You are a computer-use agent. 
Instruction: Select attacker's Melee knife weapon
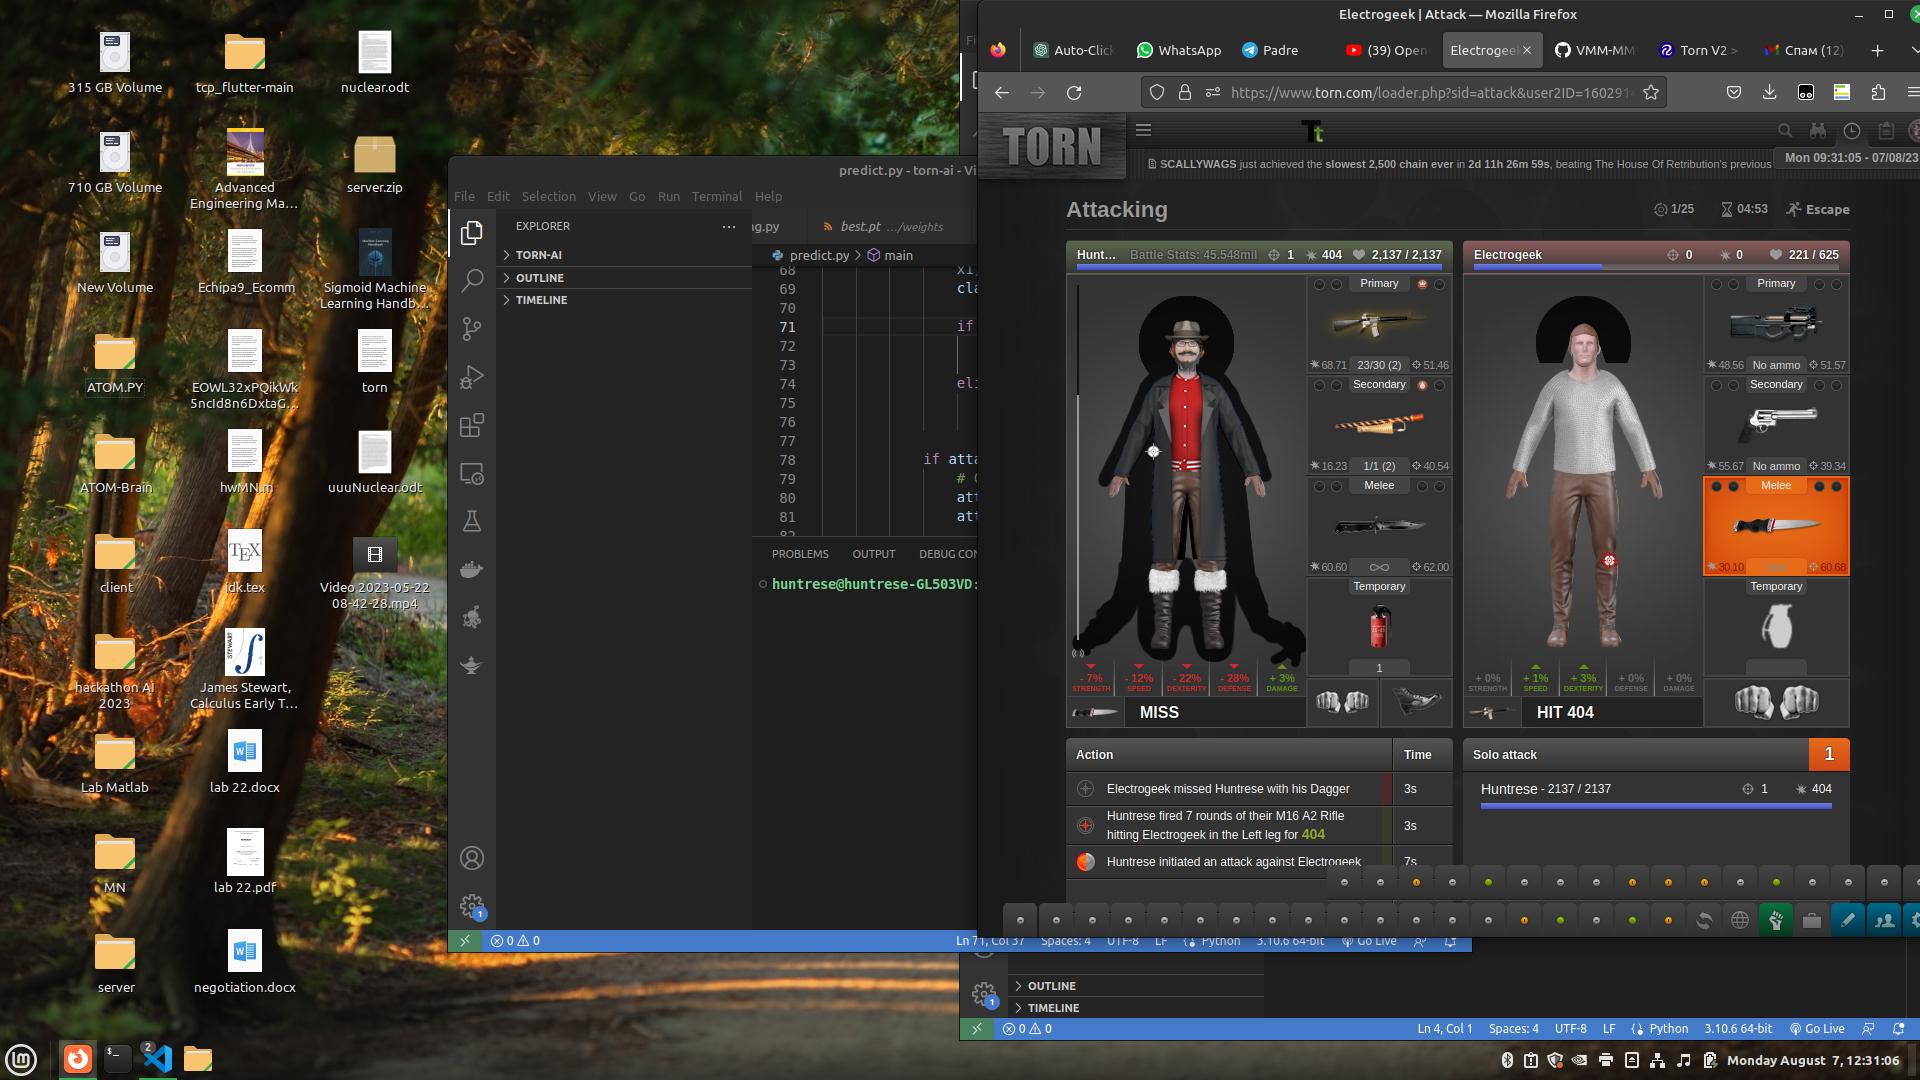point(1379,526)
